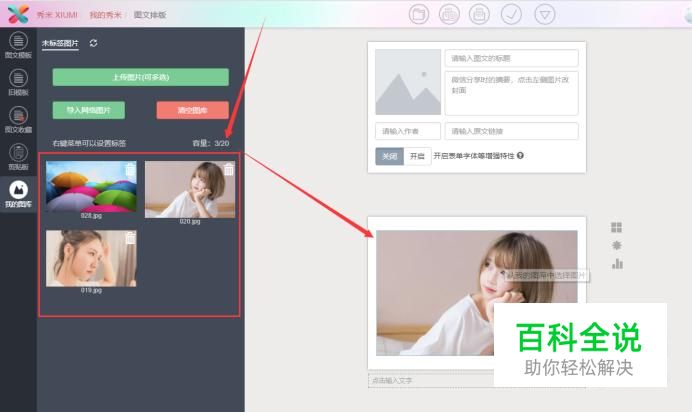Select 我的图库 in the left sidebar
Screen dimensions: 692x412
point(18,194)
